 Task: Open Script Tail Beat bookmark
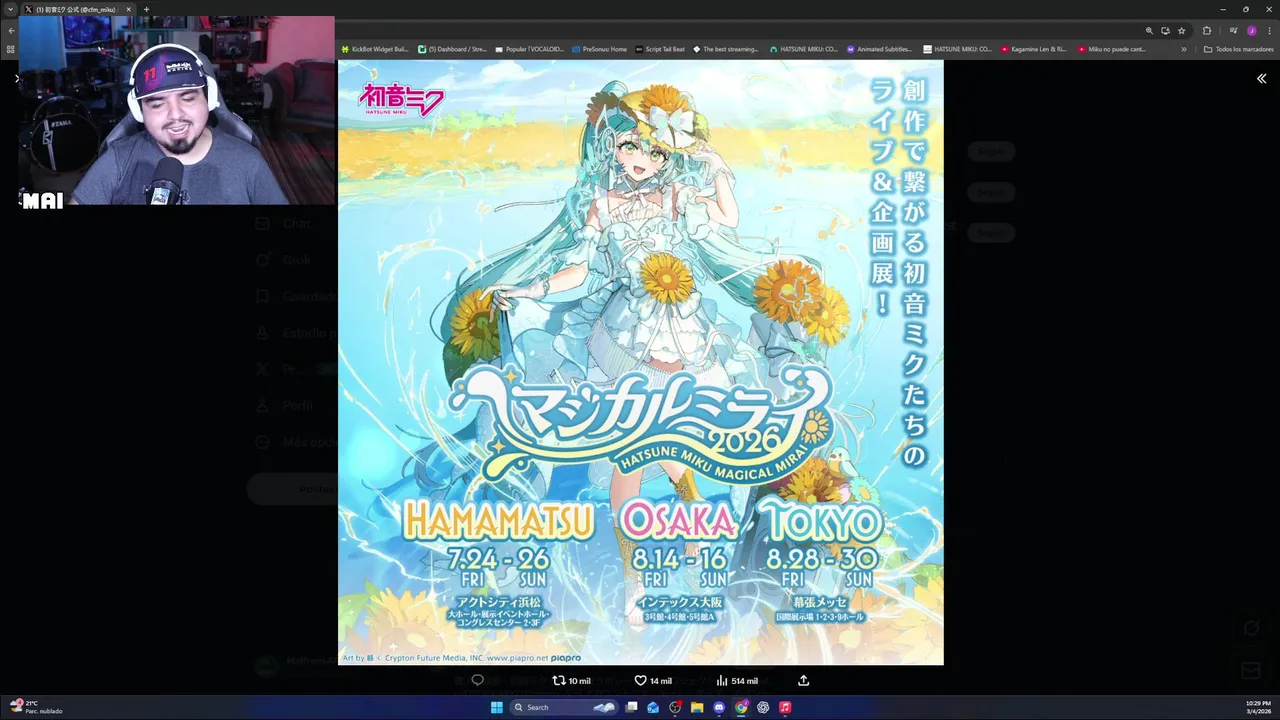pos(660,49)
